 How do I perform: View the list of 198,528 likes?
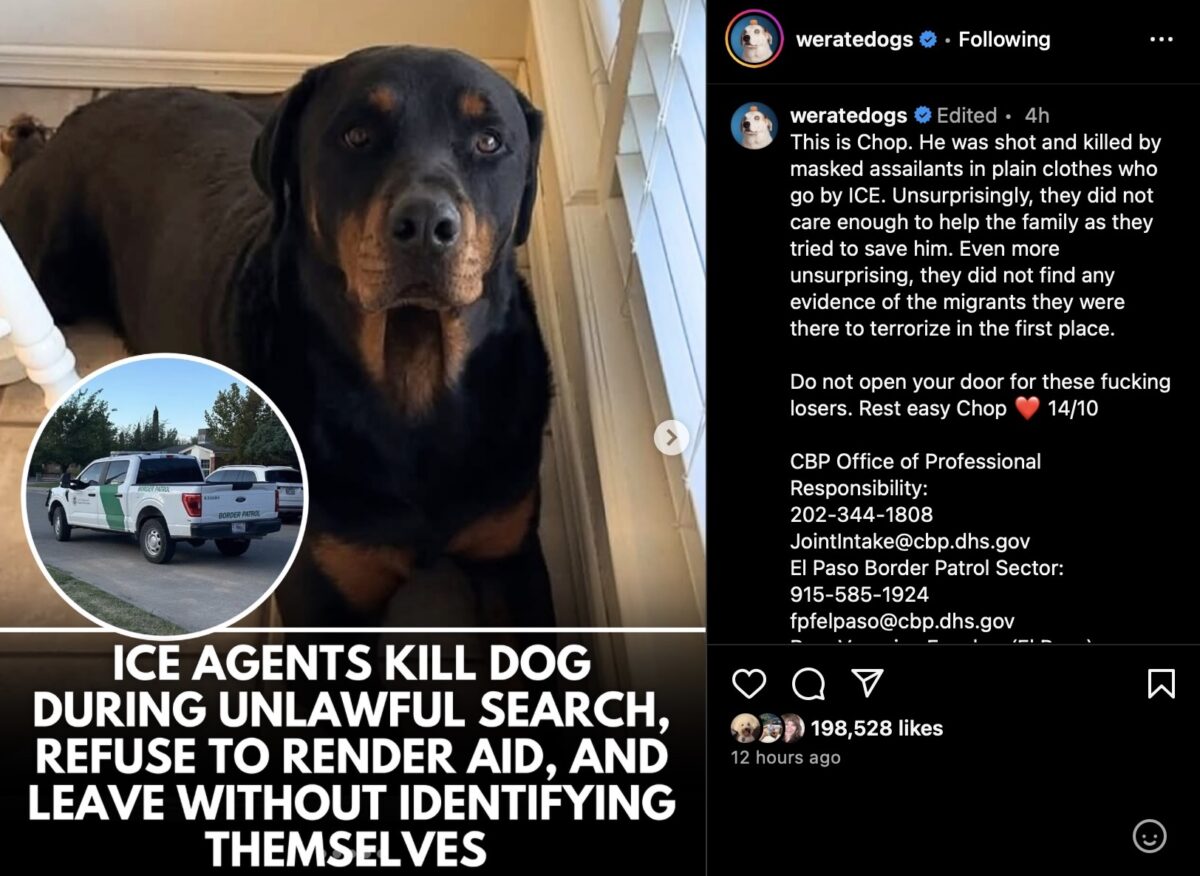pos(876,728)
